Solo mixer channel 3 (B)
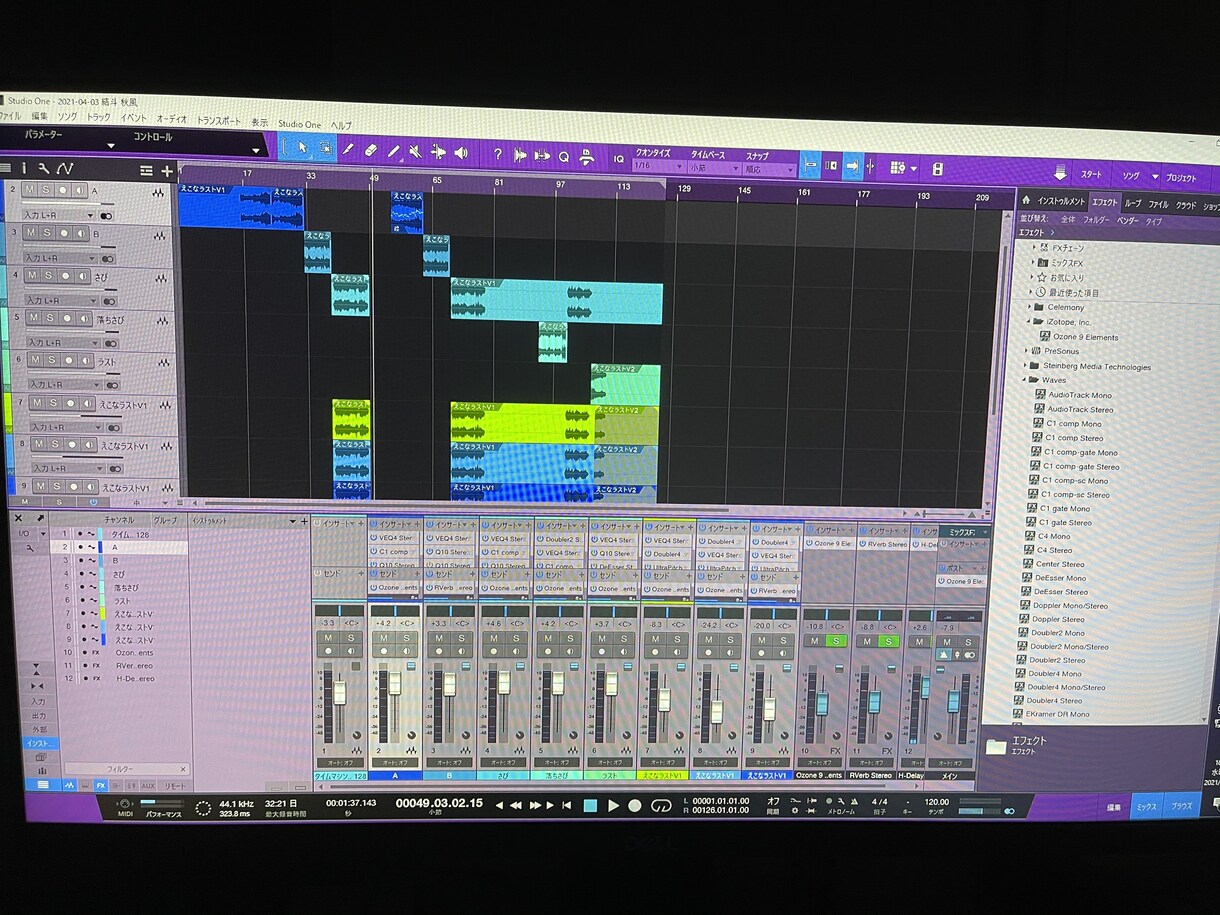This screenshot has width=1220, height=915. point(463,638)
